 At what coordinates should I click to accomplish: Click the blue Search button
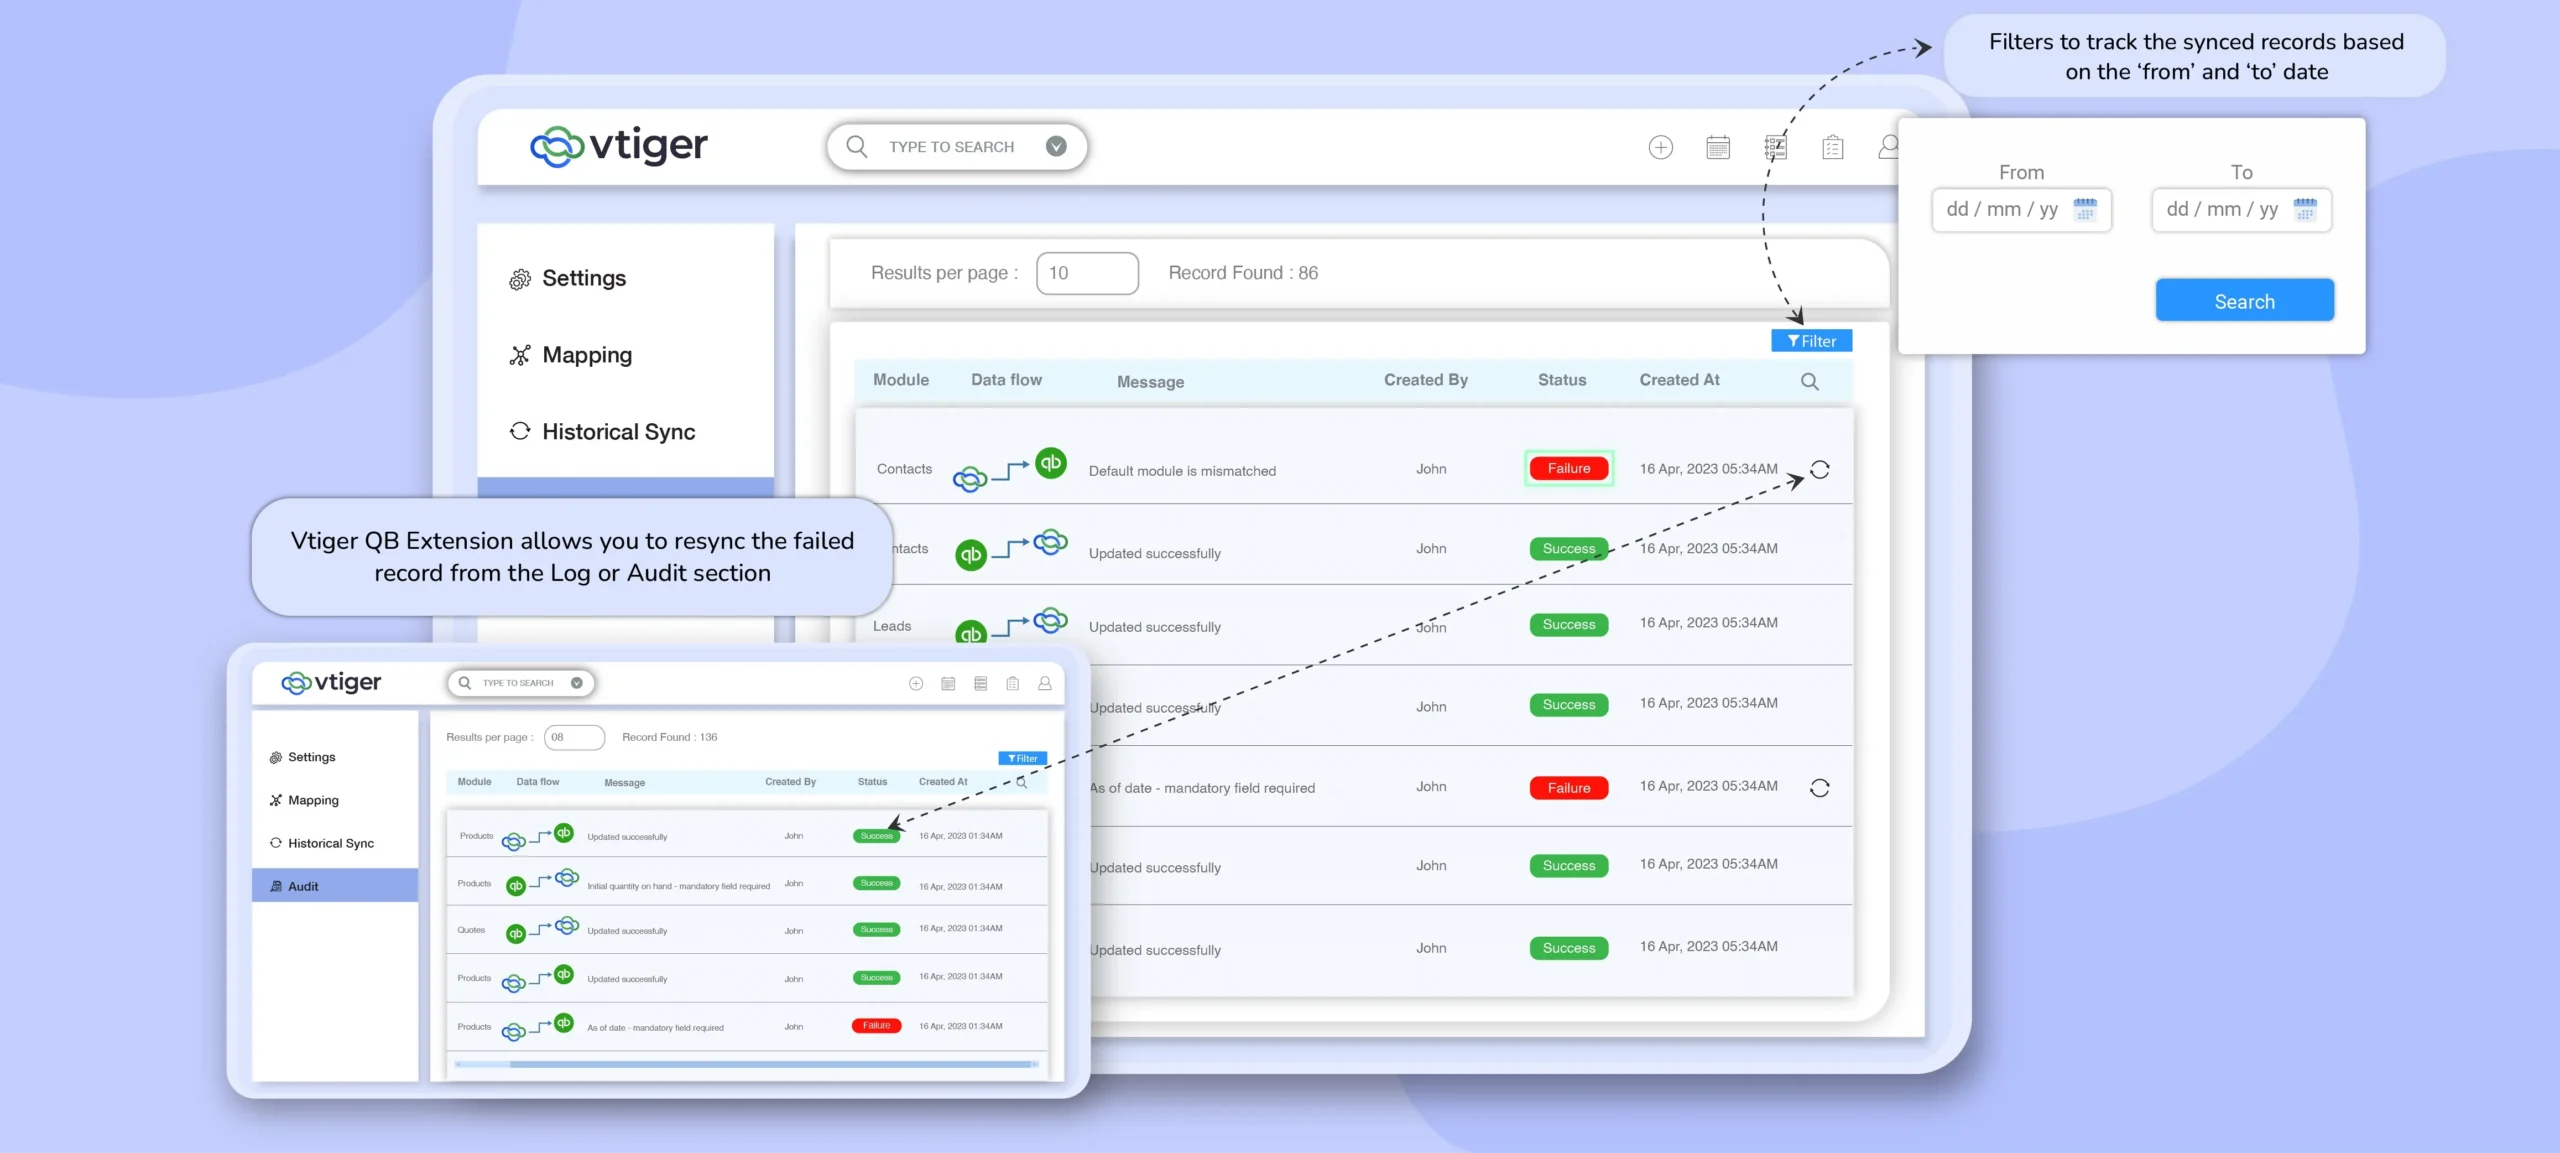point(2244,301)
